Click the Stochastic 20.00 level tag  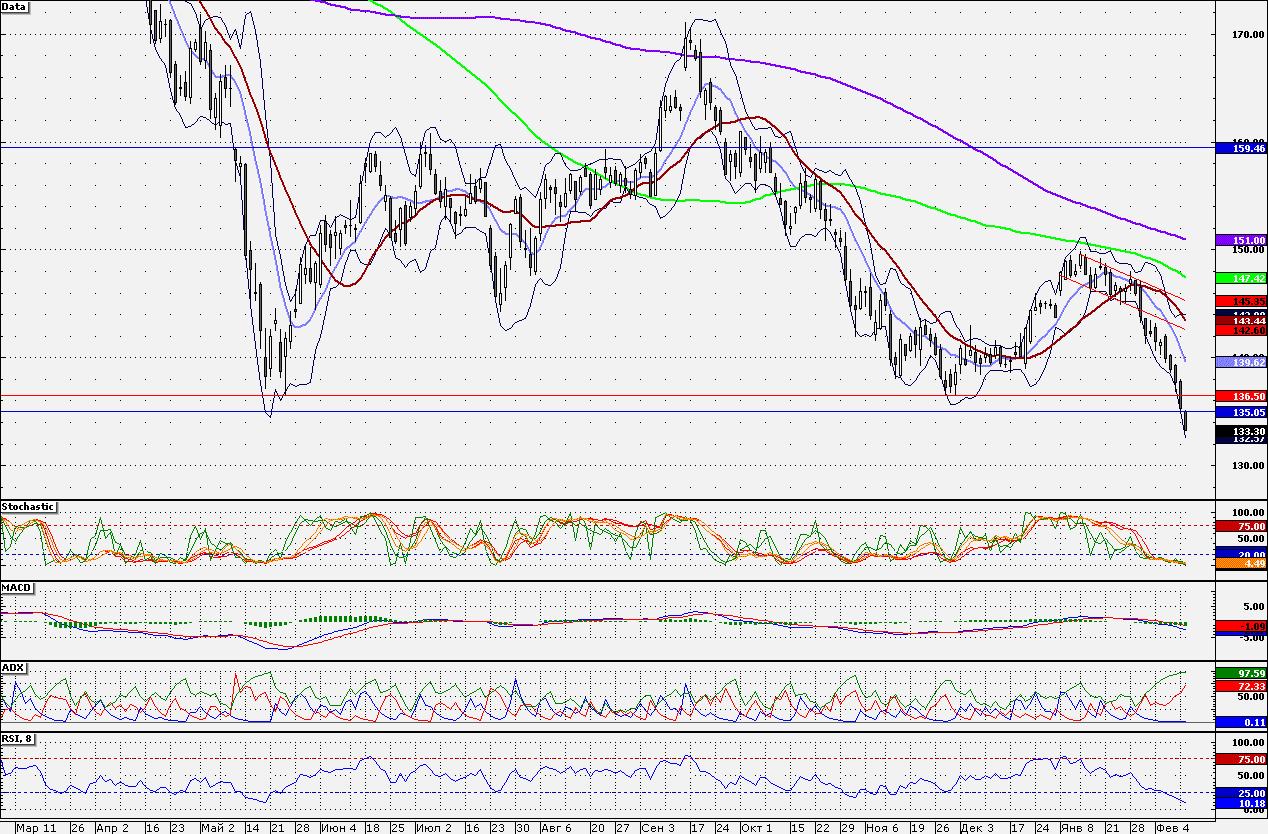[1241, 554]
